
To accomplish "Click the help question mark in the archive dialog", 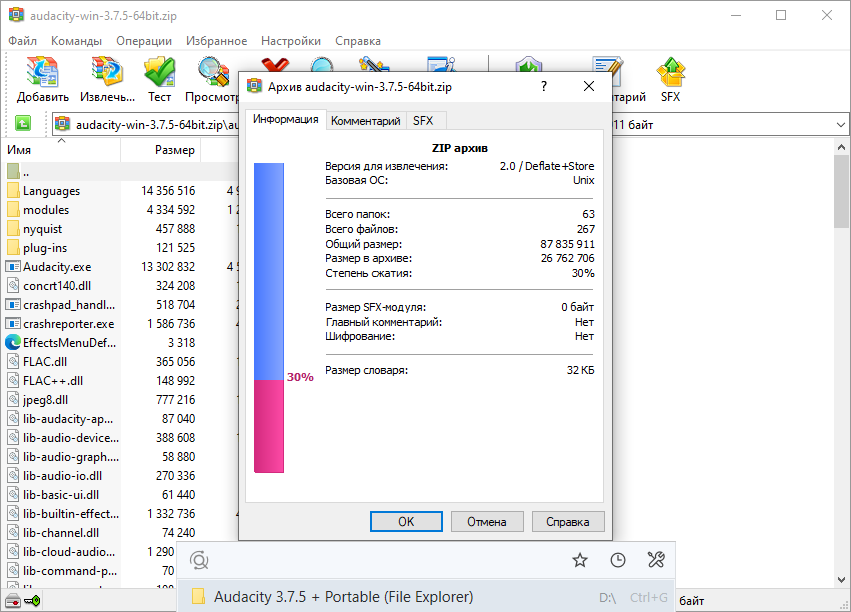I will click(544, 86).
